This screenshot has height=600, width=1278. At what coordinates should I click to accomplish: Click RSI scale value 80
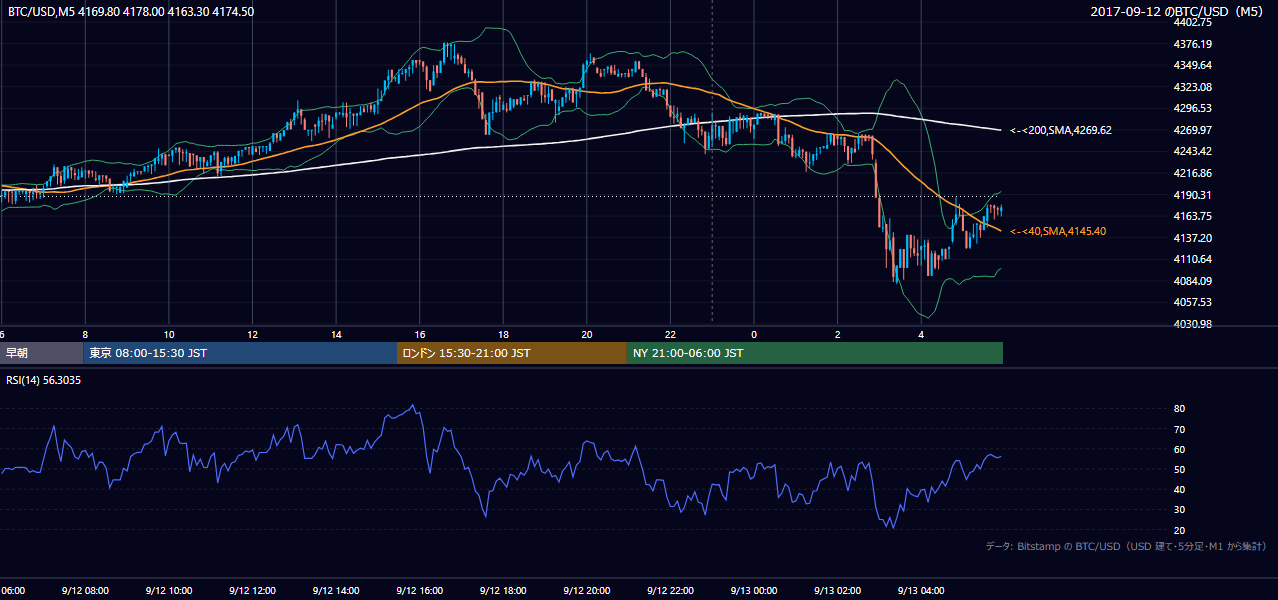tap(1179, 409)
